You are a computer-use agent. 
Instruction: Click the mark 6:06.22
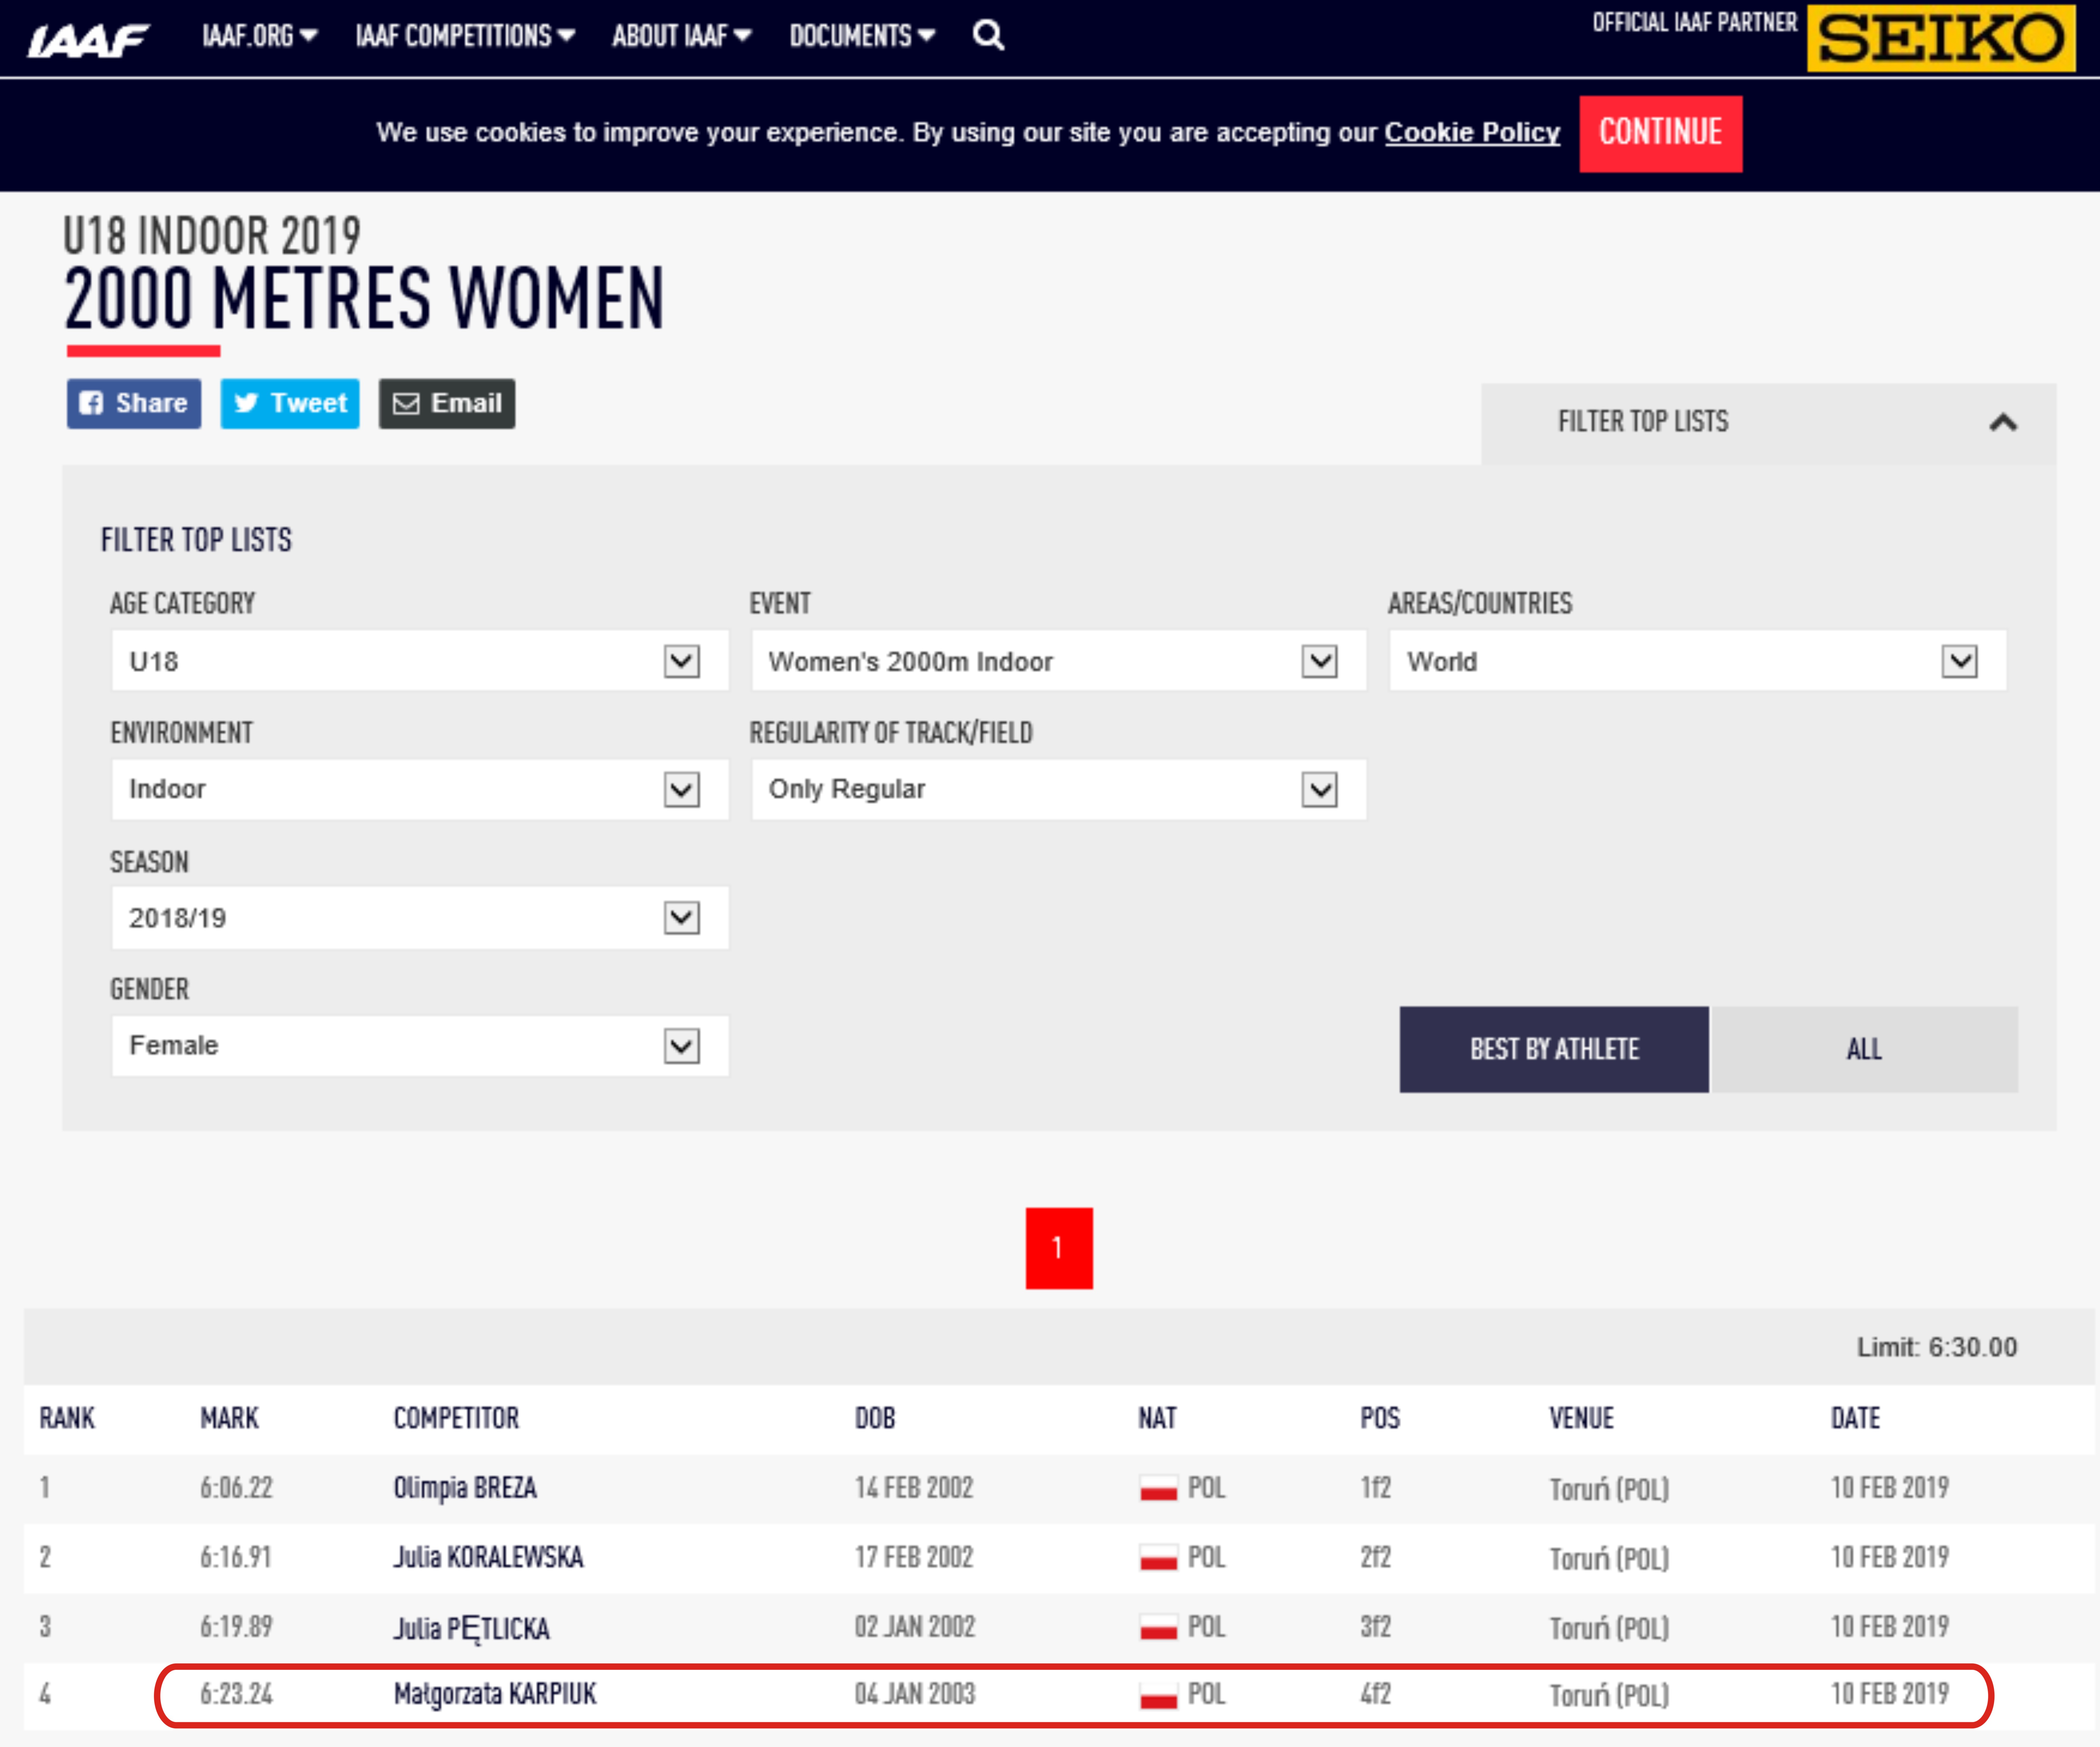click(x=236, y=1488)
